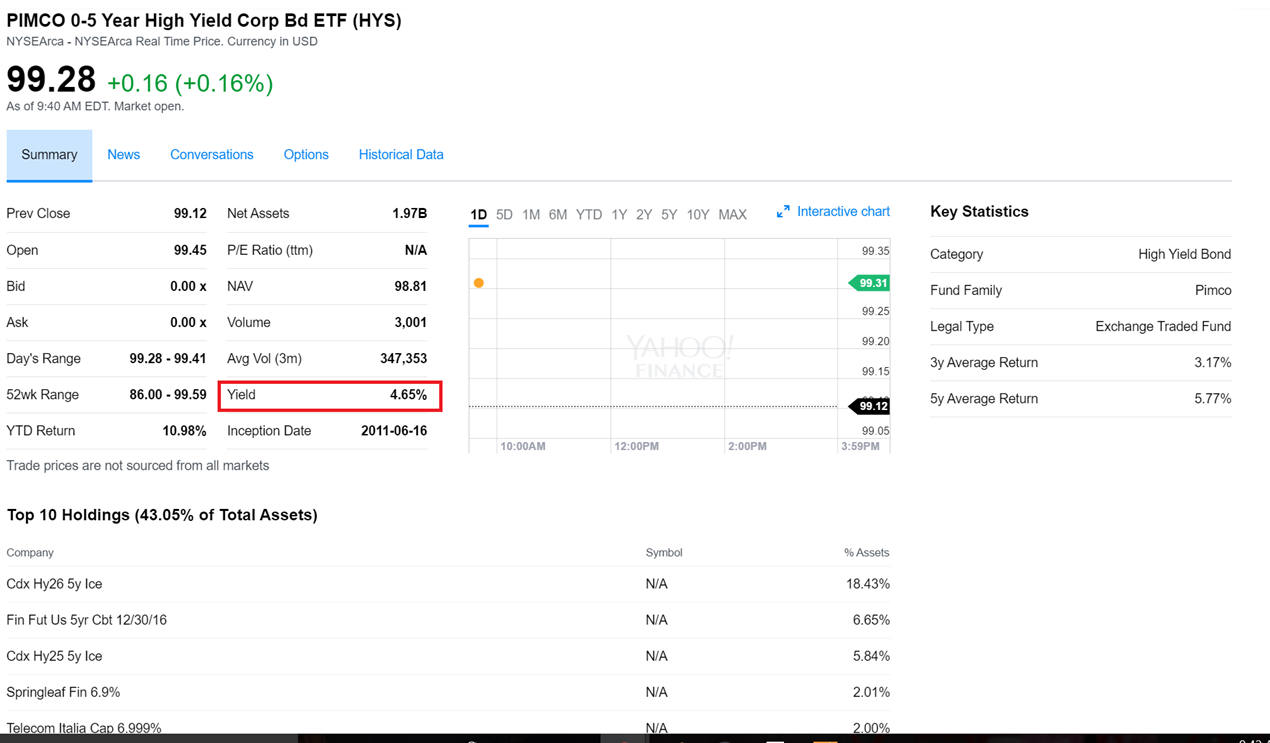Switch to the News tab

point(124,155)
